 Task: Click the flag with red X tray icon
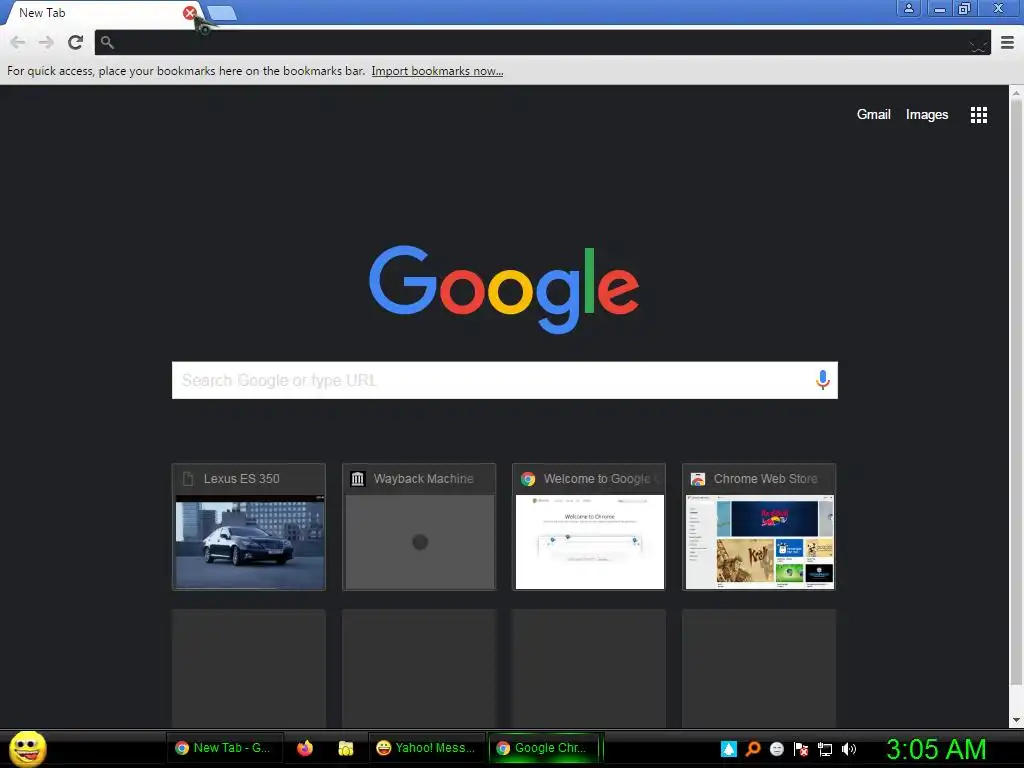801,749
